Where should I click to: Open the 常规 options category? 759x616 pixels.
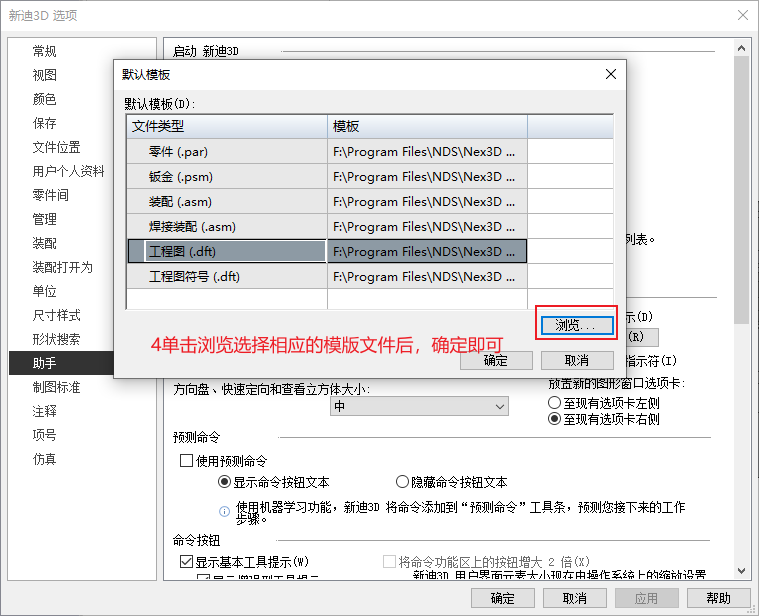[x=45, y=51]
